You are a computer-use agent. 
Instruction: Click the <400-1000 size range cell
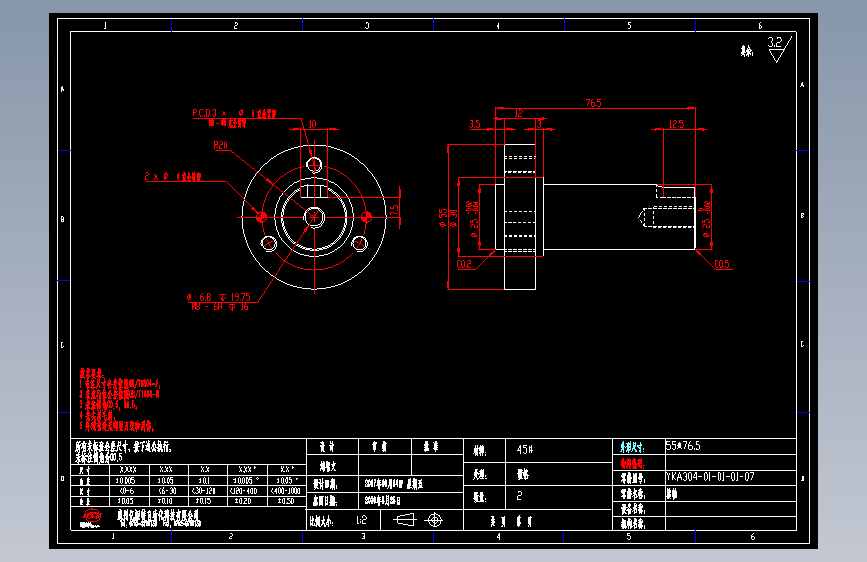click(x=286, y=491)
